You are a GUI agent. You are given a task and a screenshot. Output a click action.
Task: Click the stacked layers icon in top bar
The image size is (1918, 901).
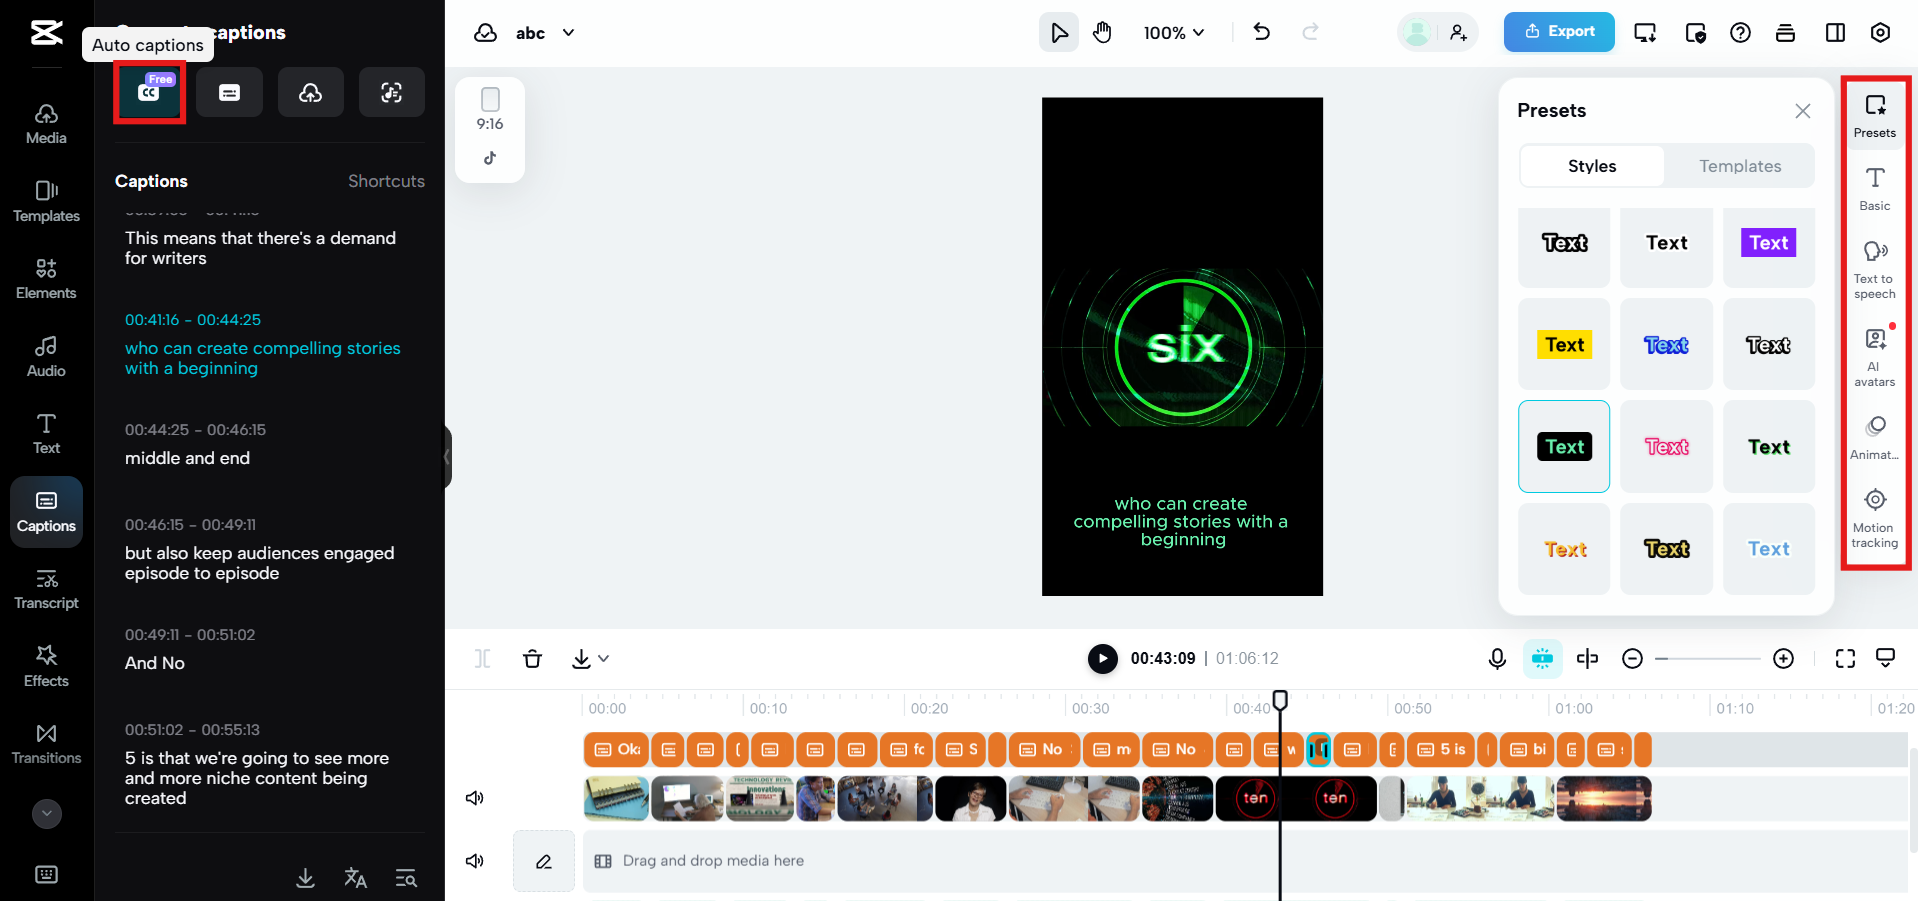pyautogui.click(x=1786, y=33)
